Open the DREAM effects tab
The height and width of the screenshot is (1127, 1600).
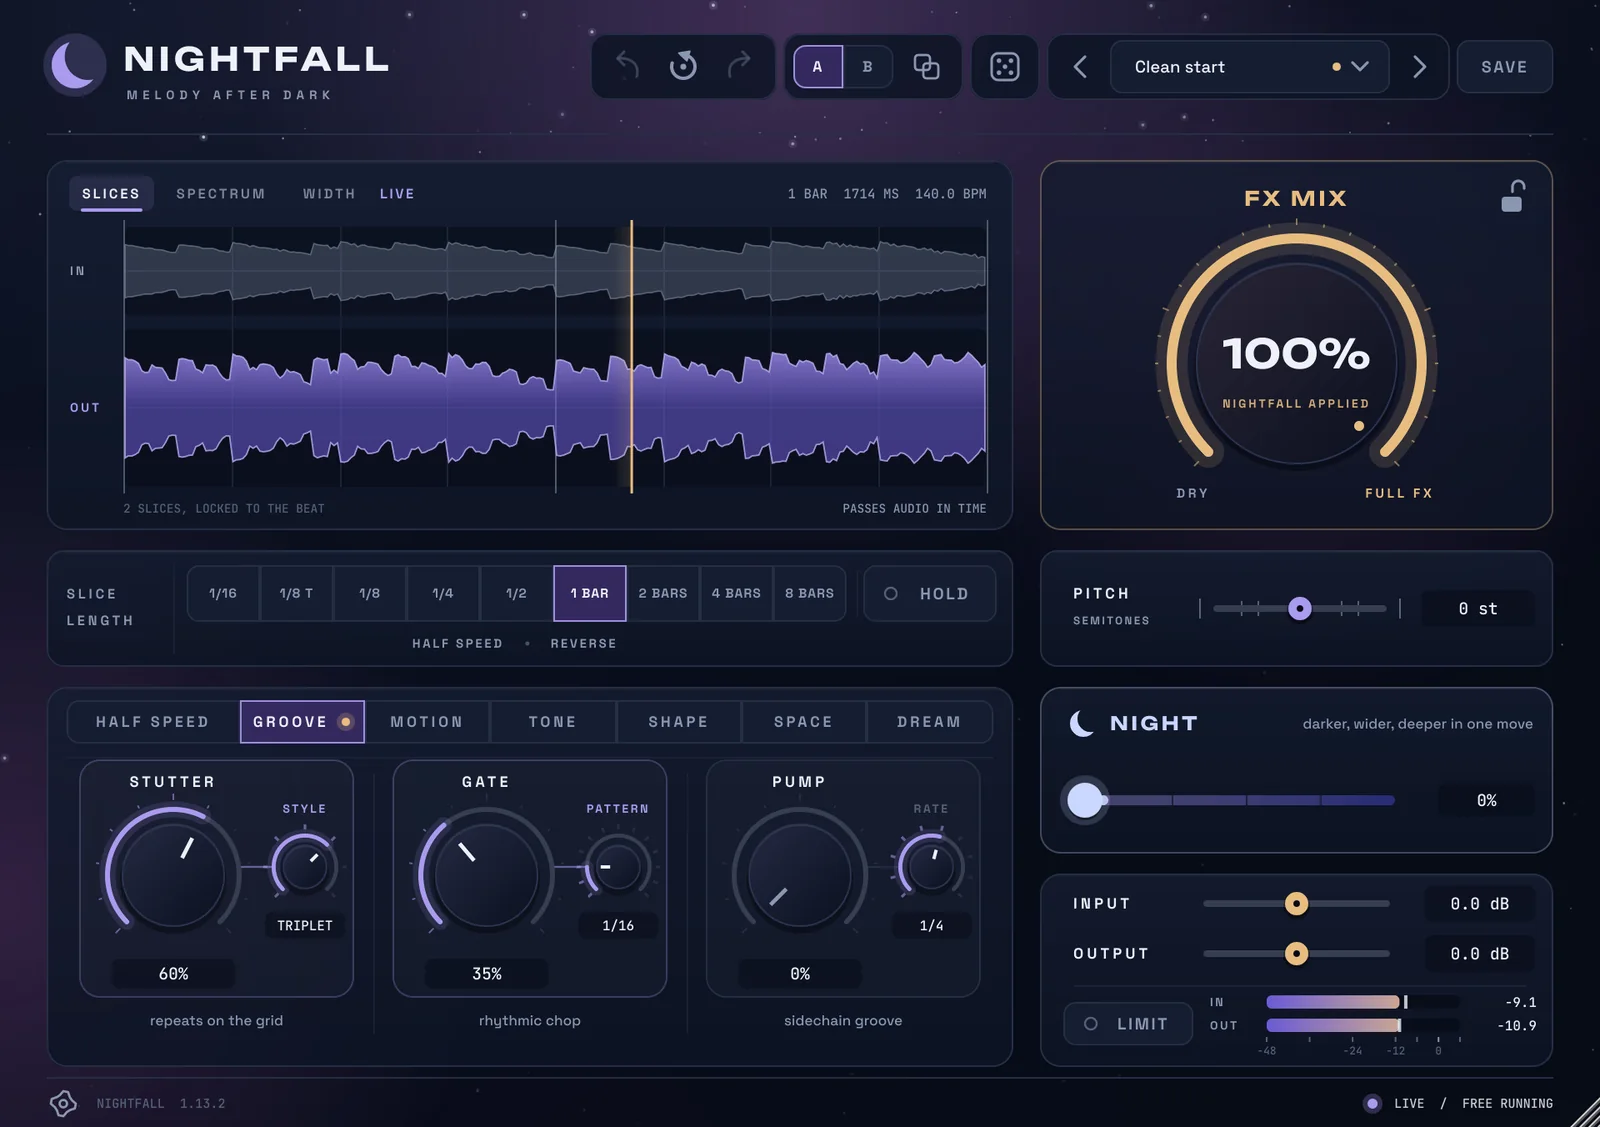[929, 722]
